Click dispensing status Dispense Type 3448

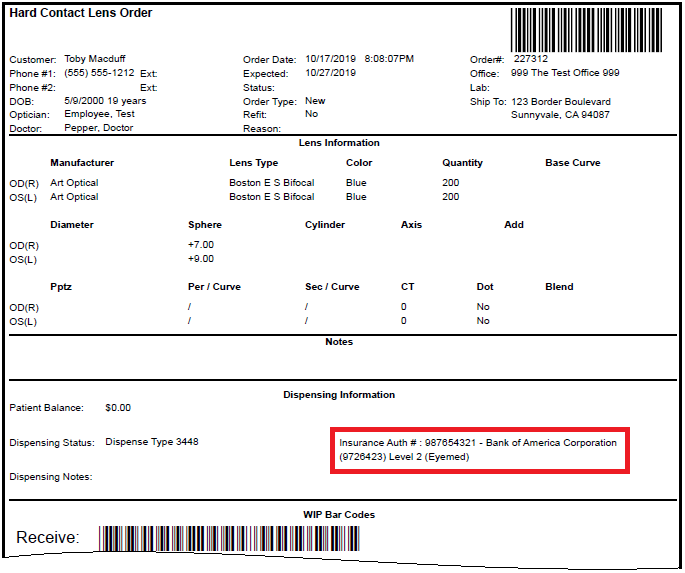[x=152, y=442]
